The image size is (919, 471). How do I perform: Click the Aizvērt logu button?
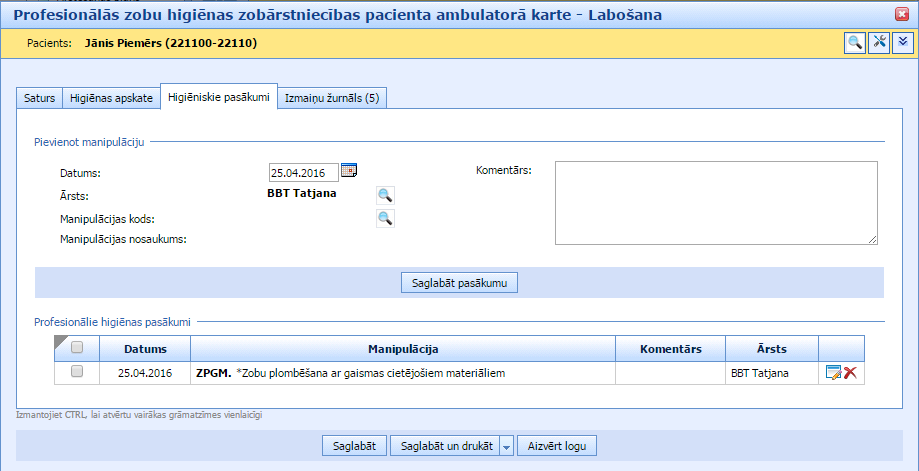(x=557, y=446)
